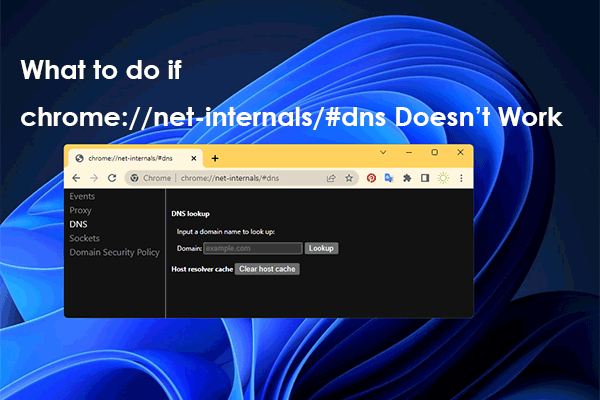Viewport: 600px width, 400px height.
Task: Open the tab search chevron
Action: pos(383,152)
